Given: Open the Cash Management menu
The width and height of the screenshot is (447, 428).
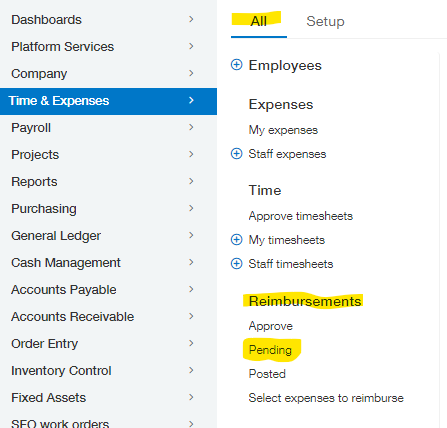Looking at the screenshot, I should click(x=108, y=263).
